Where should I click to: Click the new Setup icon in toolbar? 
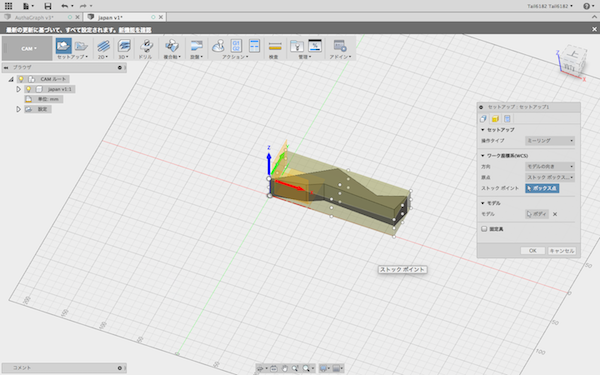pos(64,46)
